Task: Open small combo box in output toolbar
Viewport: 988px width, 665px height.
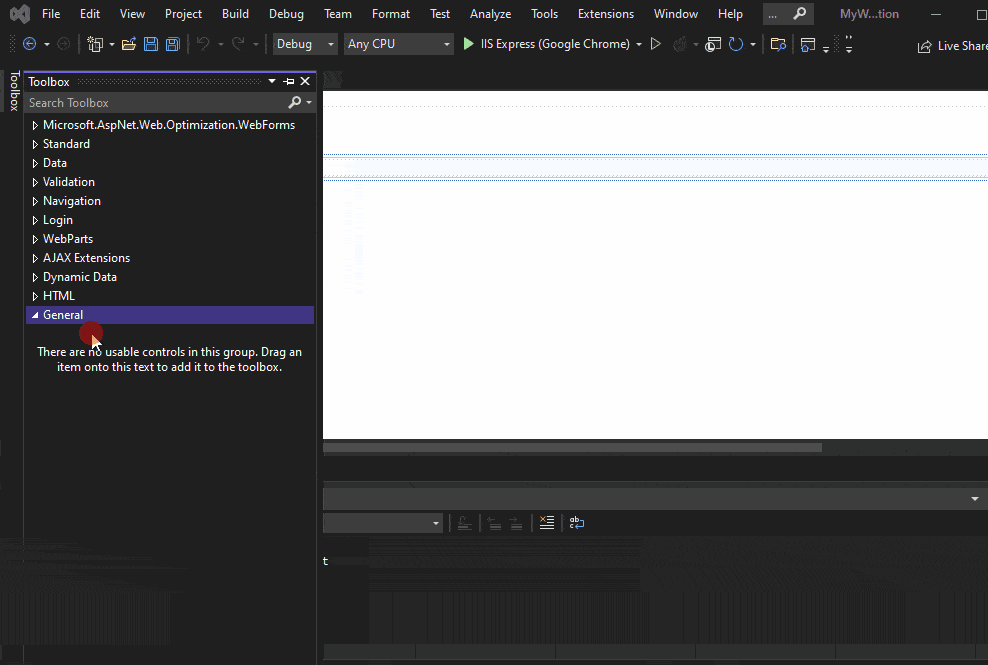Action: (x=383, y=523)
